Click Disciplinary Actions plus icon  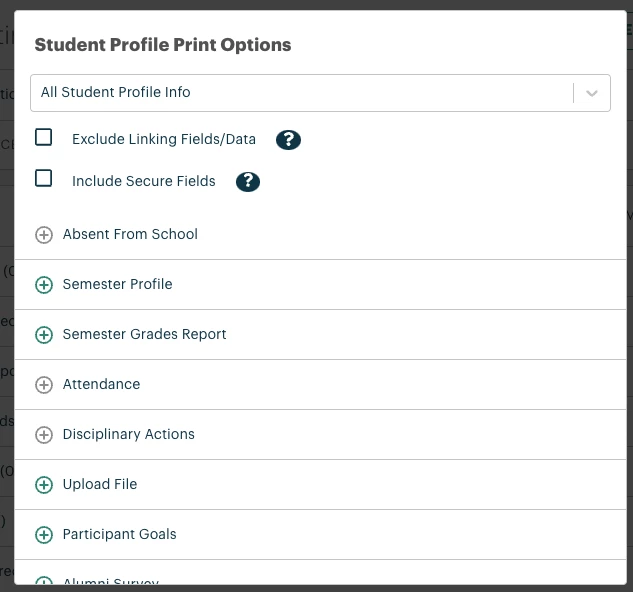click(x=44, y=435)
